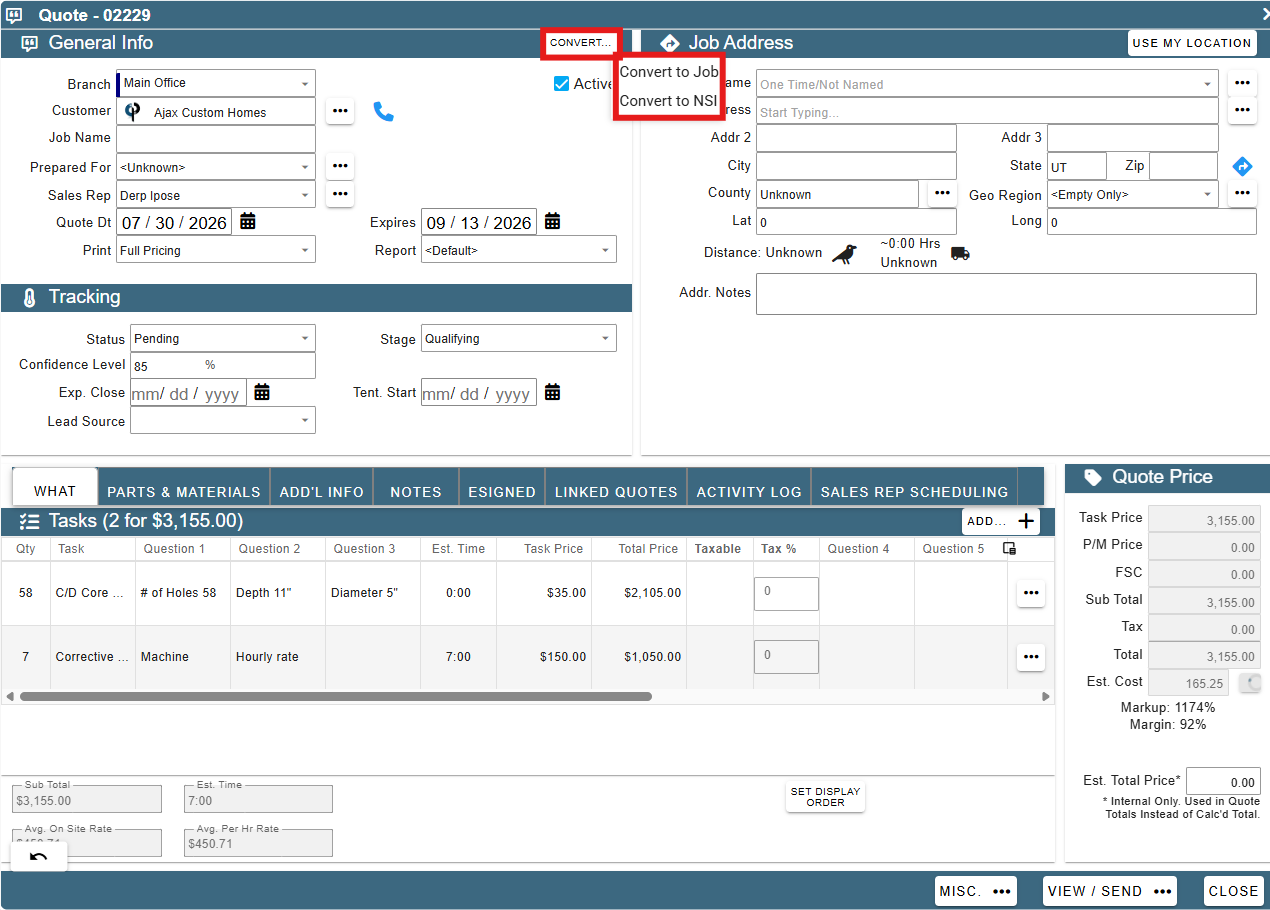Viewport: 1270px width, 910px height.
Task: Open Expires date calendar picker
Action: point(552,221)
